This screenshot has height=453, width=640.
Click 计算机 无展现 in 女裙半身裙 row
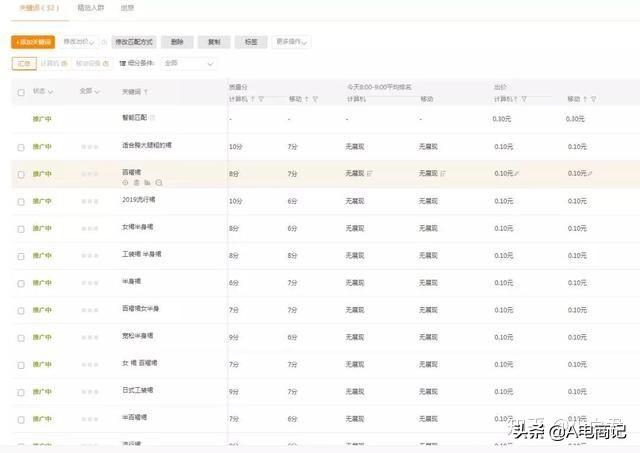coord(355,229)
